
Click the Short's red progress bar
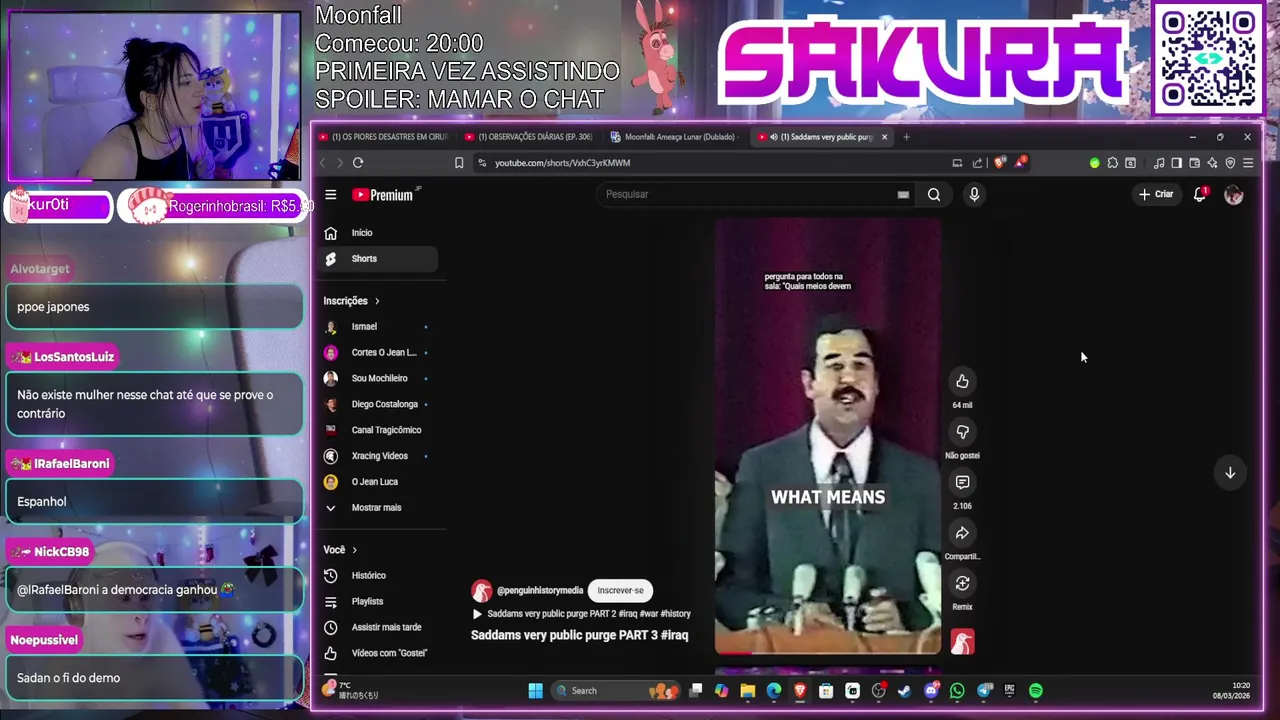coord(828,653)
